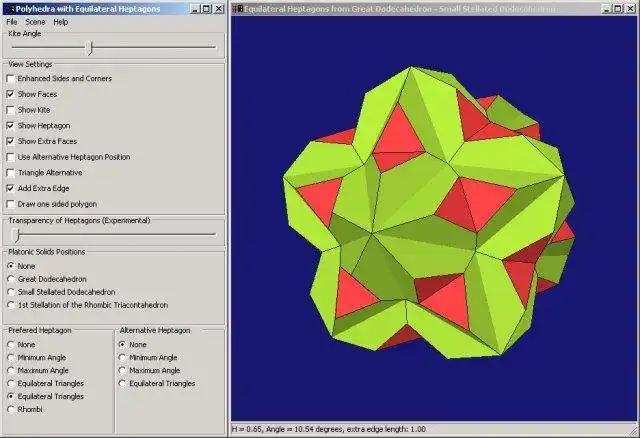
Task: Click the Kite Angle slider handle
Action: point(90,47)
